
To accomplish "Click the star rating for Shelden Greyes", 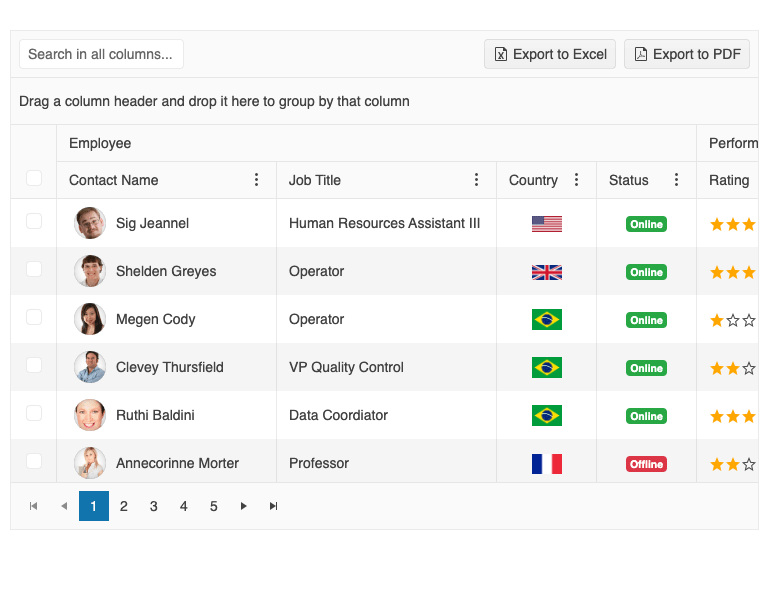I will (x=734, y=272).
